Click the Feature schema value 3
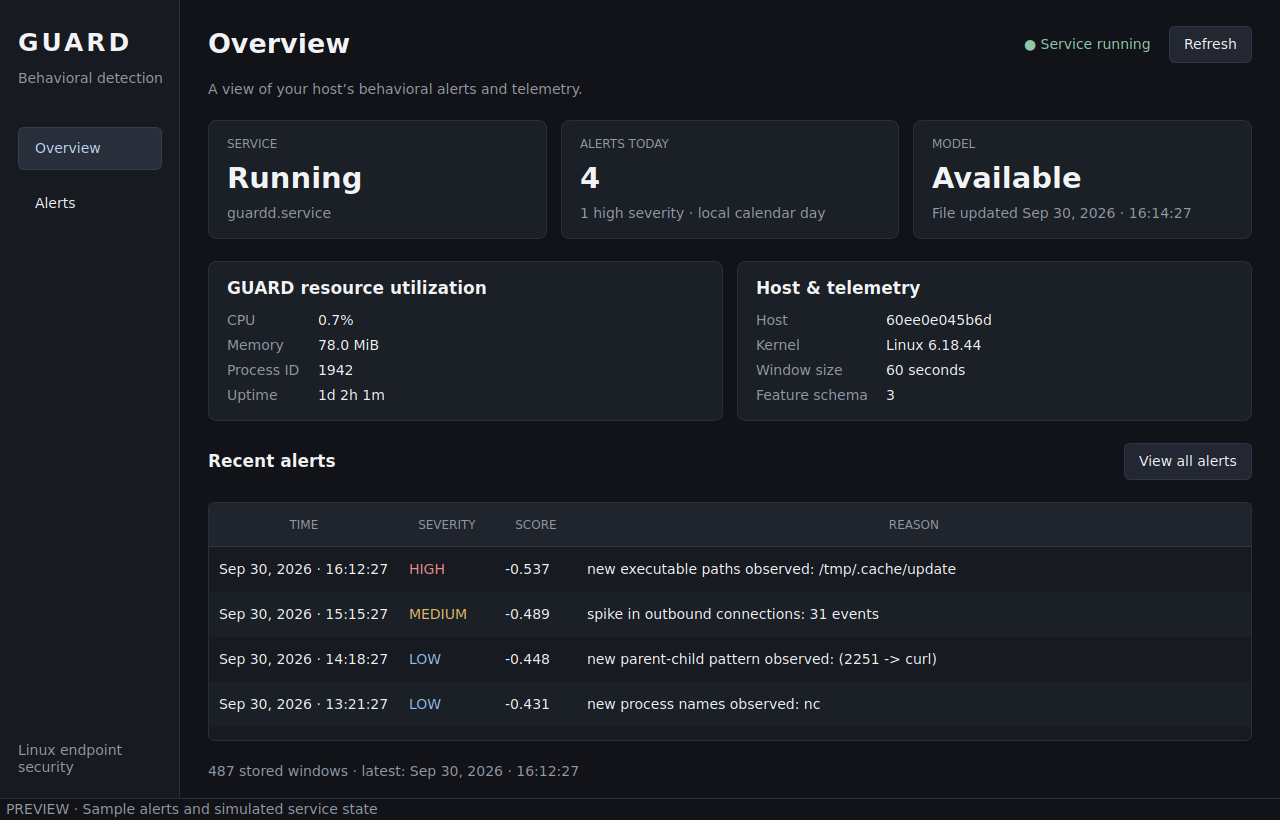The width and height of the screenshot is (1280, 820). tap(890, 395)
